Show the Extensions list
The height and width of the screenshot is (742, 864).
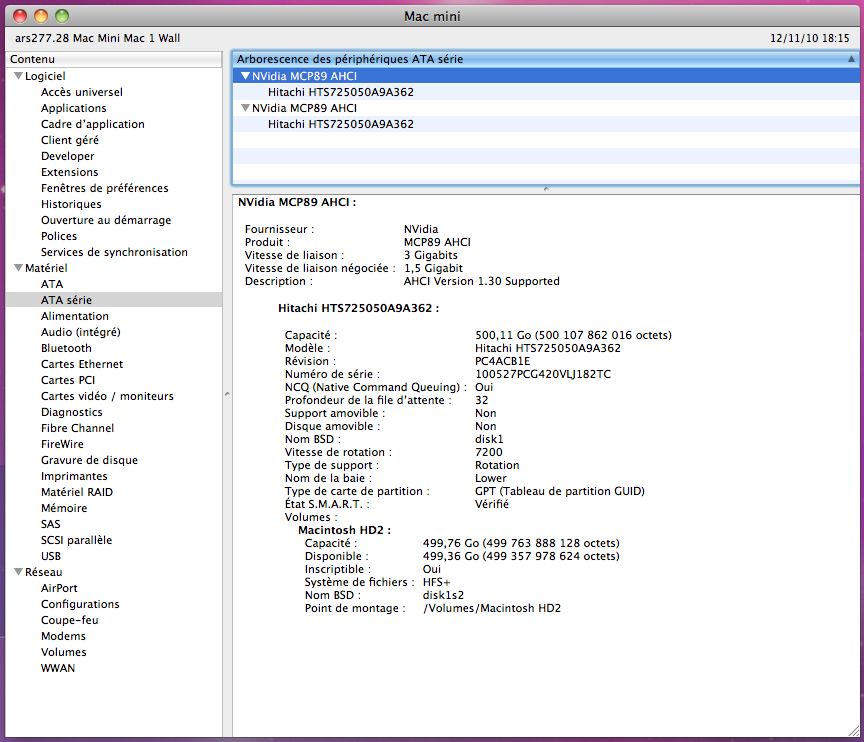coord(69,172)
